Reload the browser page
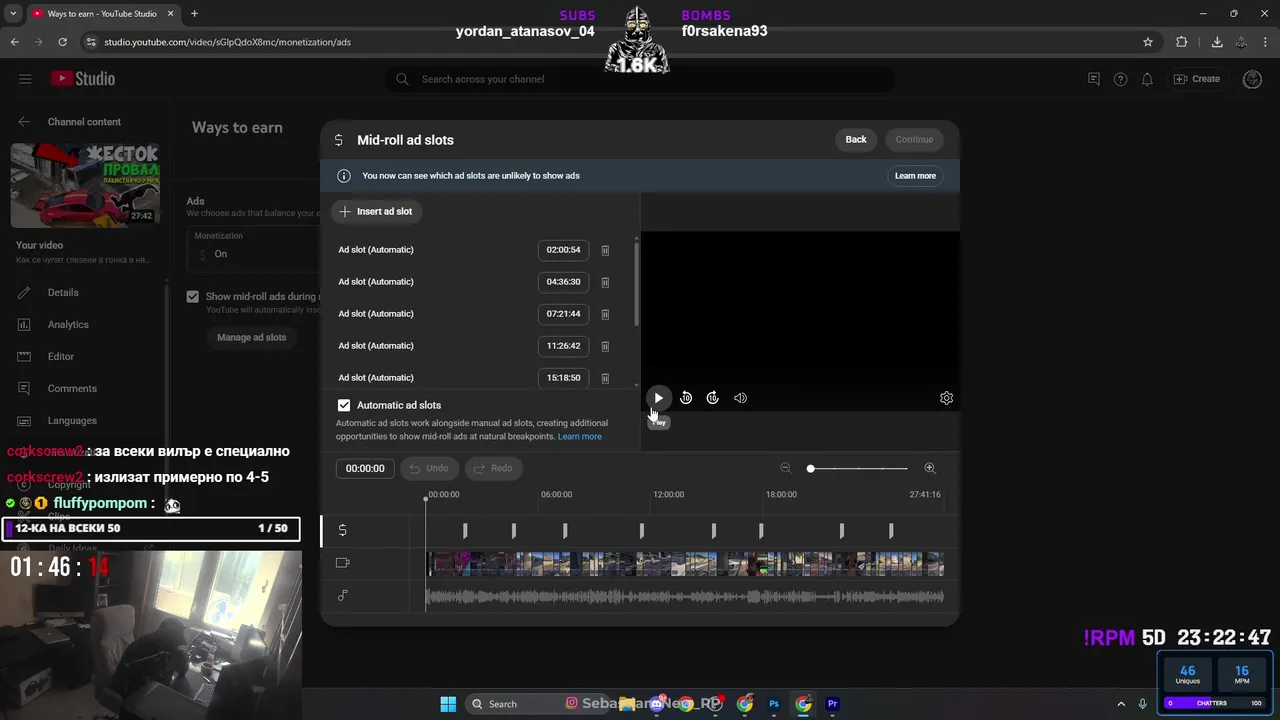 62,42
